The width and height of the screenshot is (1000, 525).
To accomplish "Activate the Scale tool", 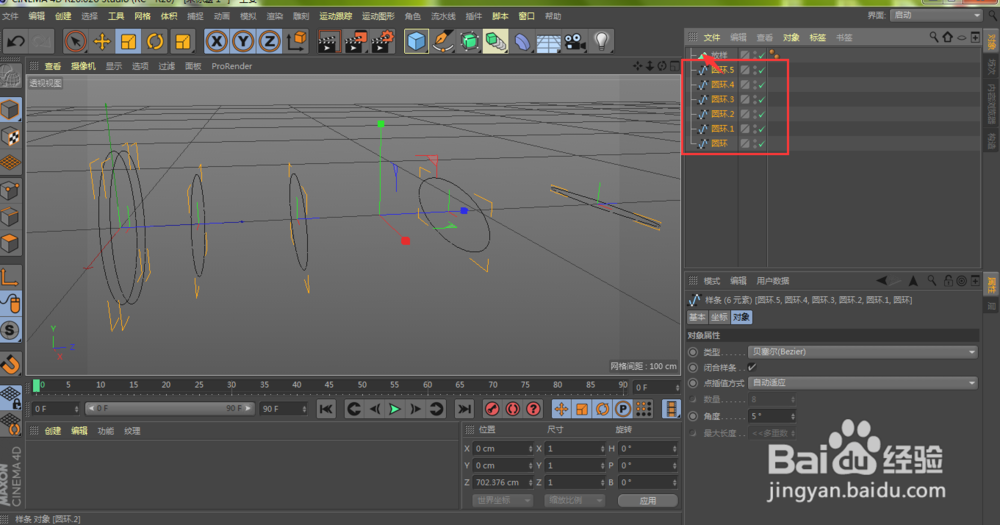I will click(x=128, y=42).
